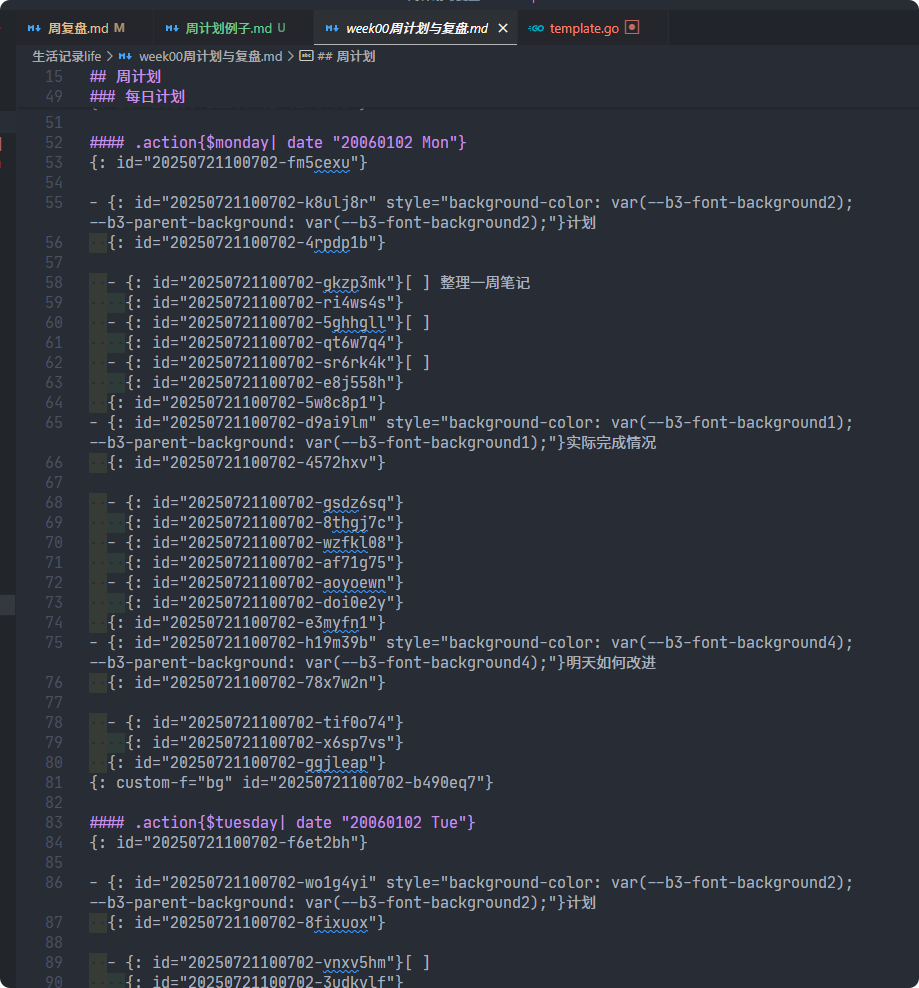Viewport: 919px width, 988px height.
Task: Click the Markdown icon in the breadcrumb
Action: tap(125, 57)
